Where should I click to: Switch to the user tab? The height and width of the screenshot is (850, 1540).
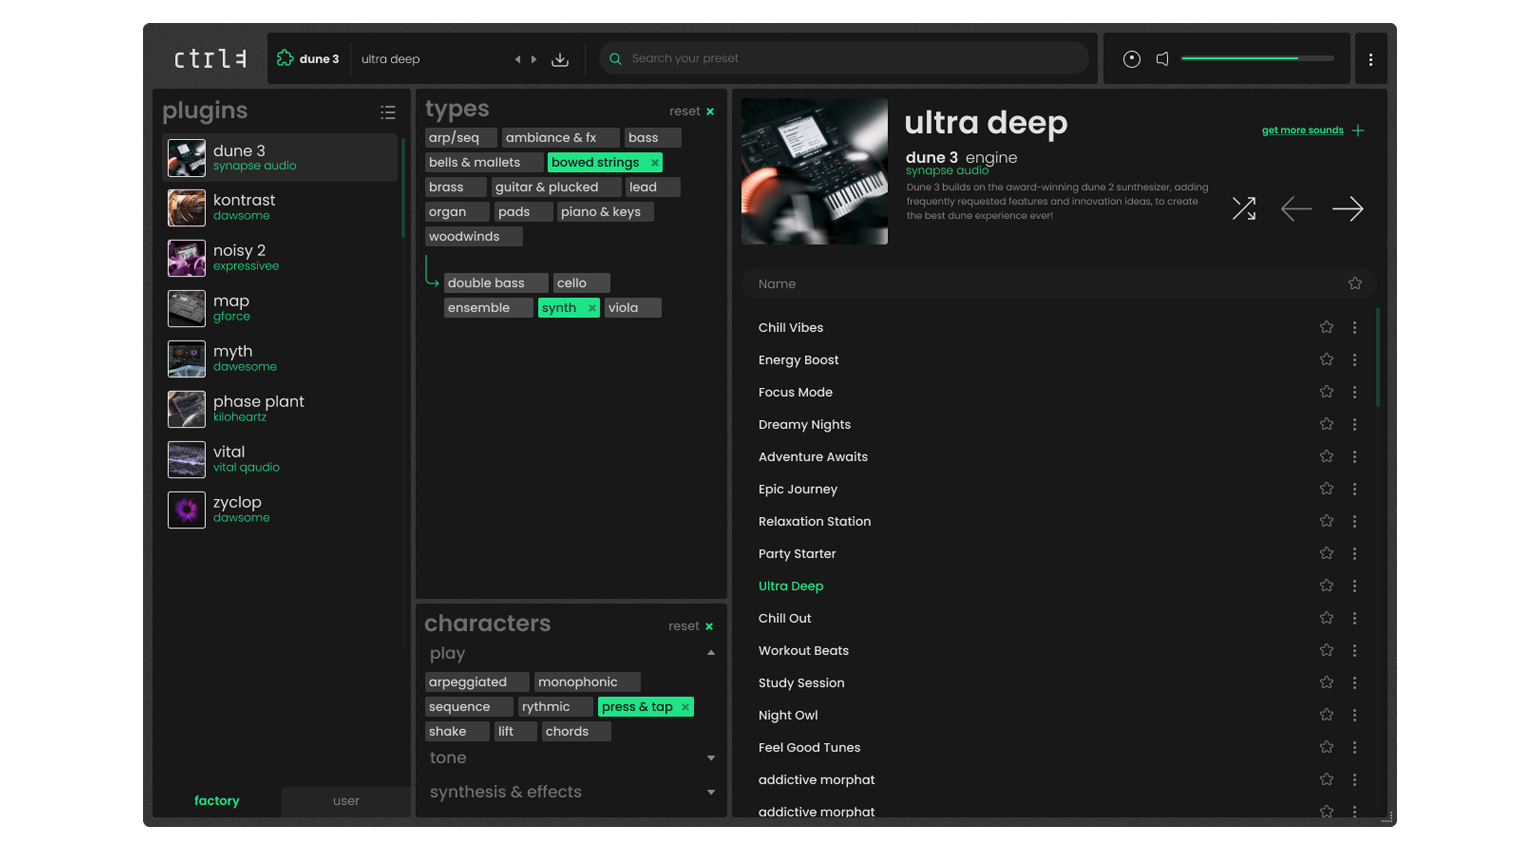[346, 801]
